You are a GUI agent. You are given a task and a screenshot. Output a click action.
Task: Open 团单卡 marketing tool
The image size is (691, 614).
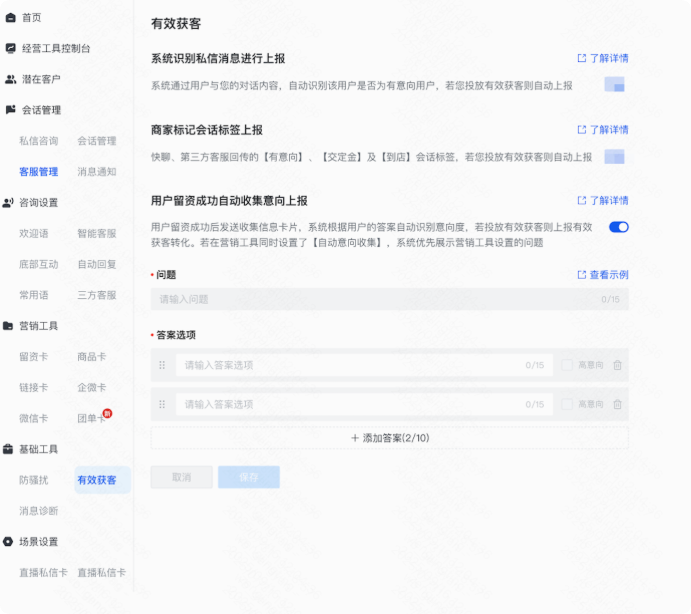[91, 418]
